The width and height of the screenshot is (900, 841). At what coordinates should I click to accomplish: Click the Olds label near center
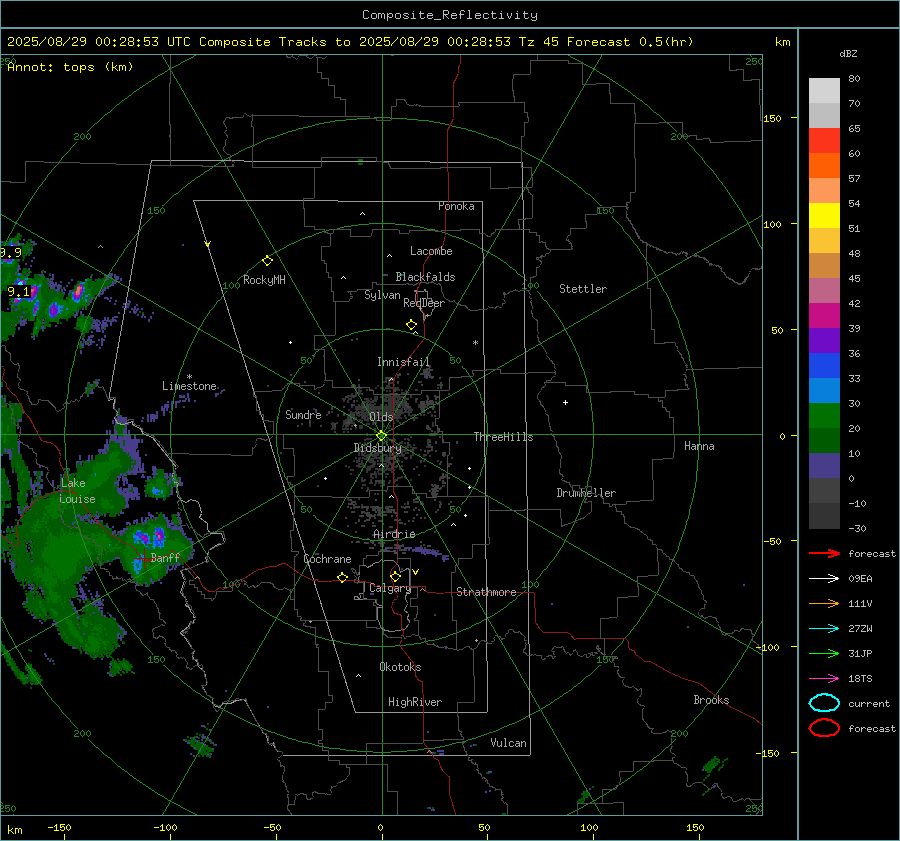click(381, 417)
